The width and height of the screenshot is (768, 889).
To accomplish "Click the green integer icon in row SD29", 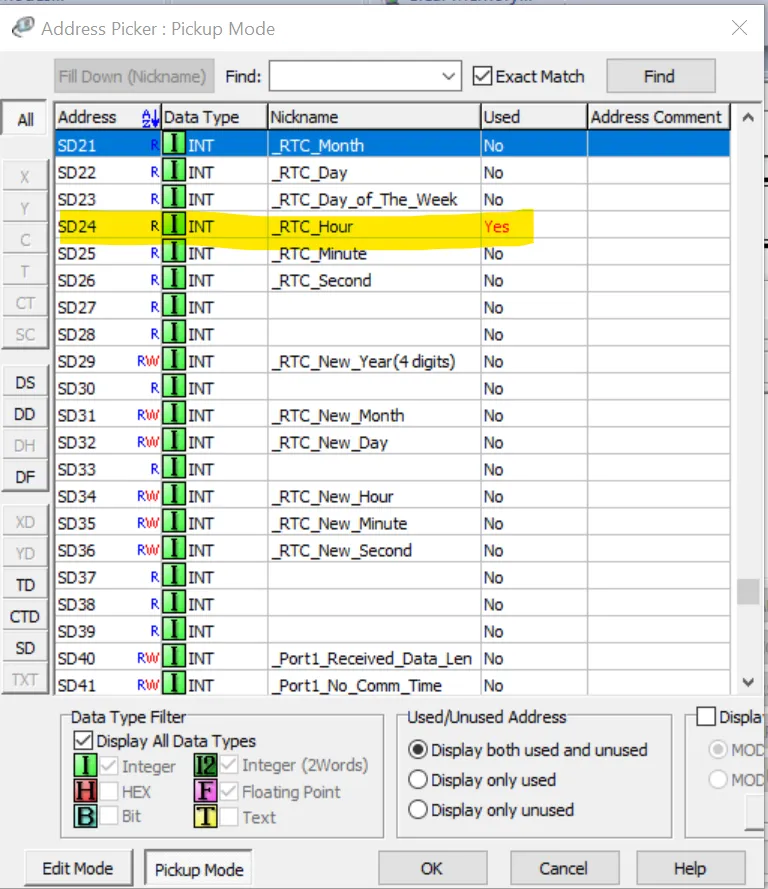I will pos(174,361).
